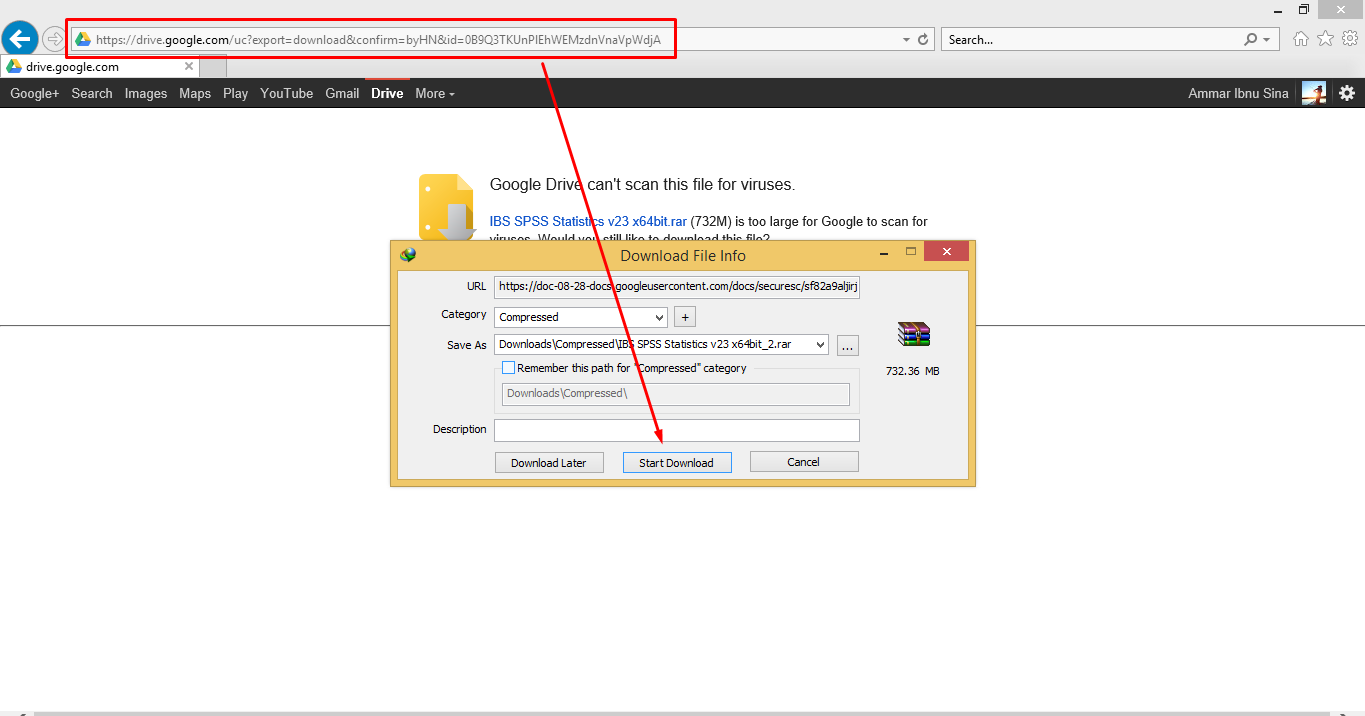
Task: Open Images in the Google bar
Action: pos(146,93)
